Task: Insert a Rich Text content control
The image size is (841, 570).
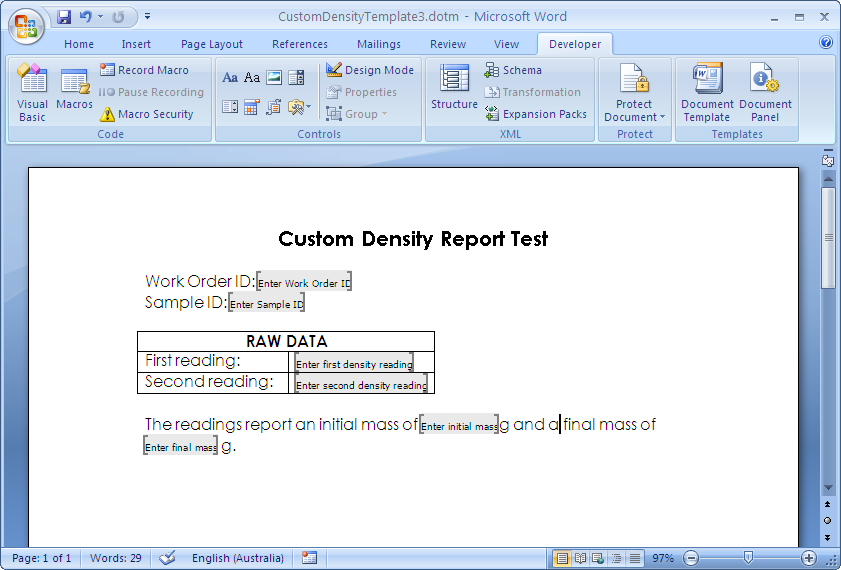Action: coord(230,78)
